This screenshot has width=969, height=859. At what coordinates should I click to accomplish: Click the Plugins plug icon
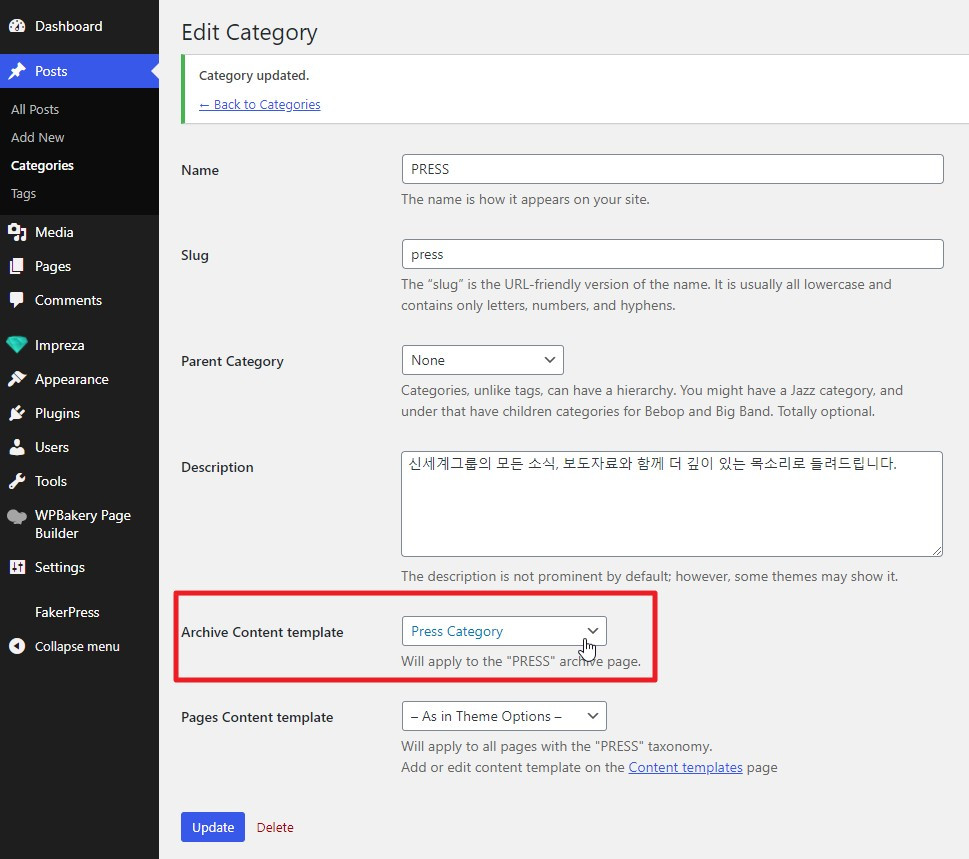pos(17,413)
